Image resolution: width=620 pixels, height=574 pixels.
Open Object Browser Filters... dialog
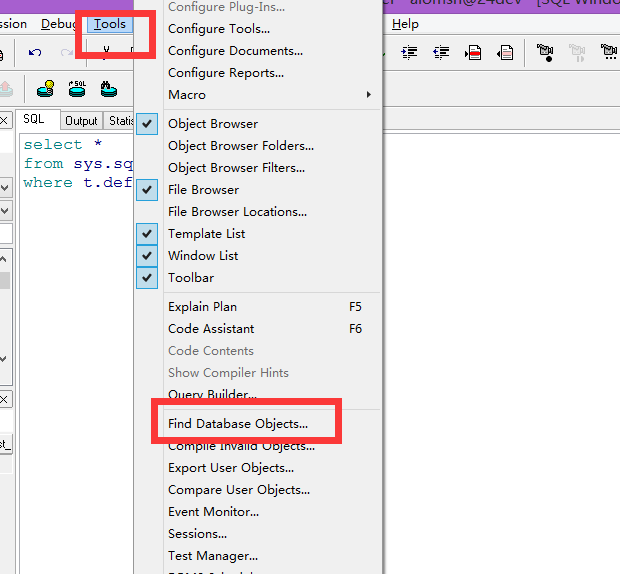tap(236, 168)
